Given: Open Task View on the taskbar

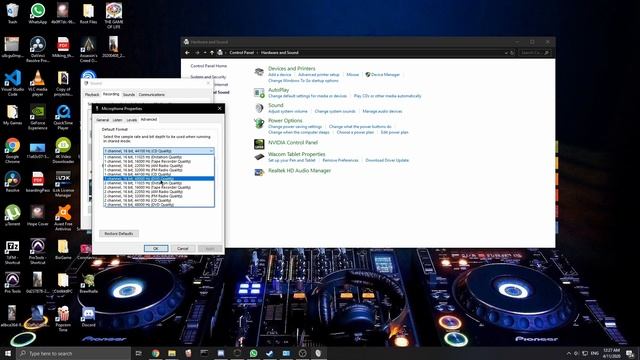Looking at the screenshot, I should 138,353.
